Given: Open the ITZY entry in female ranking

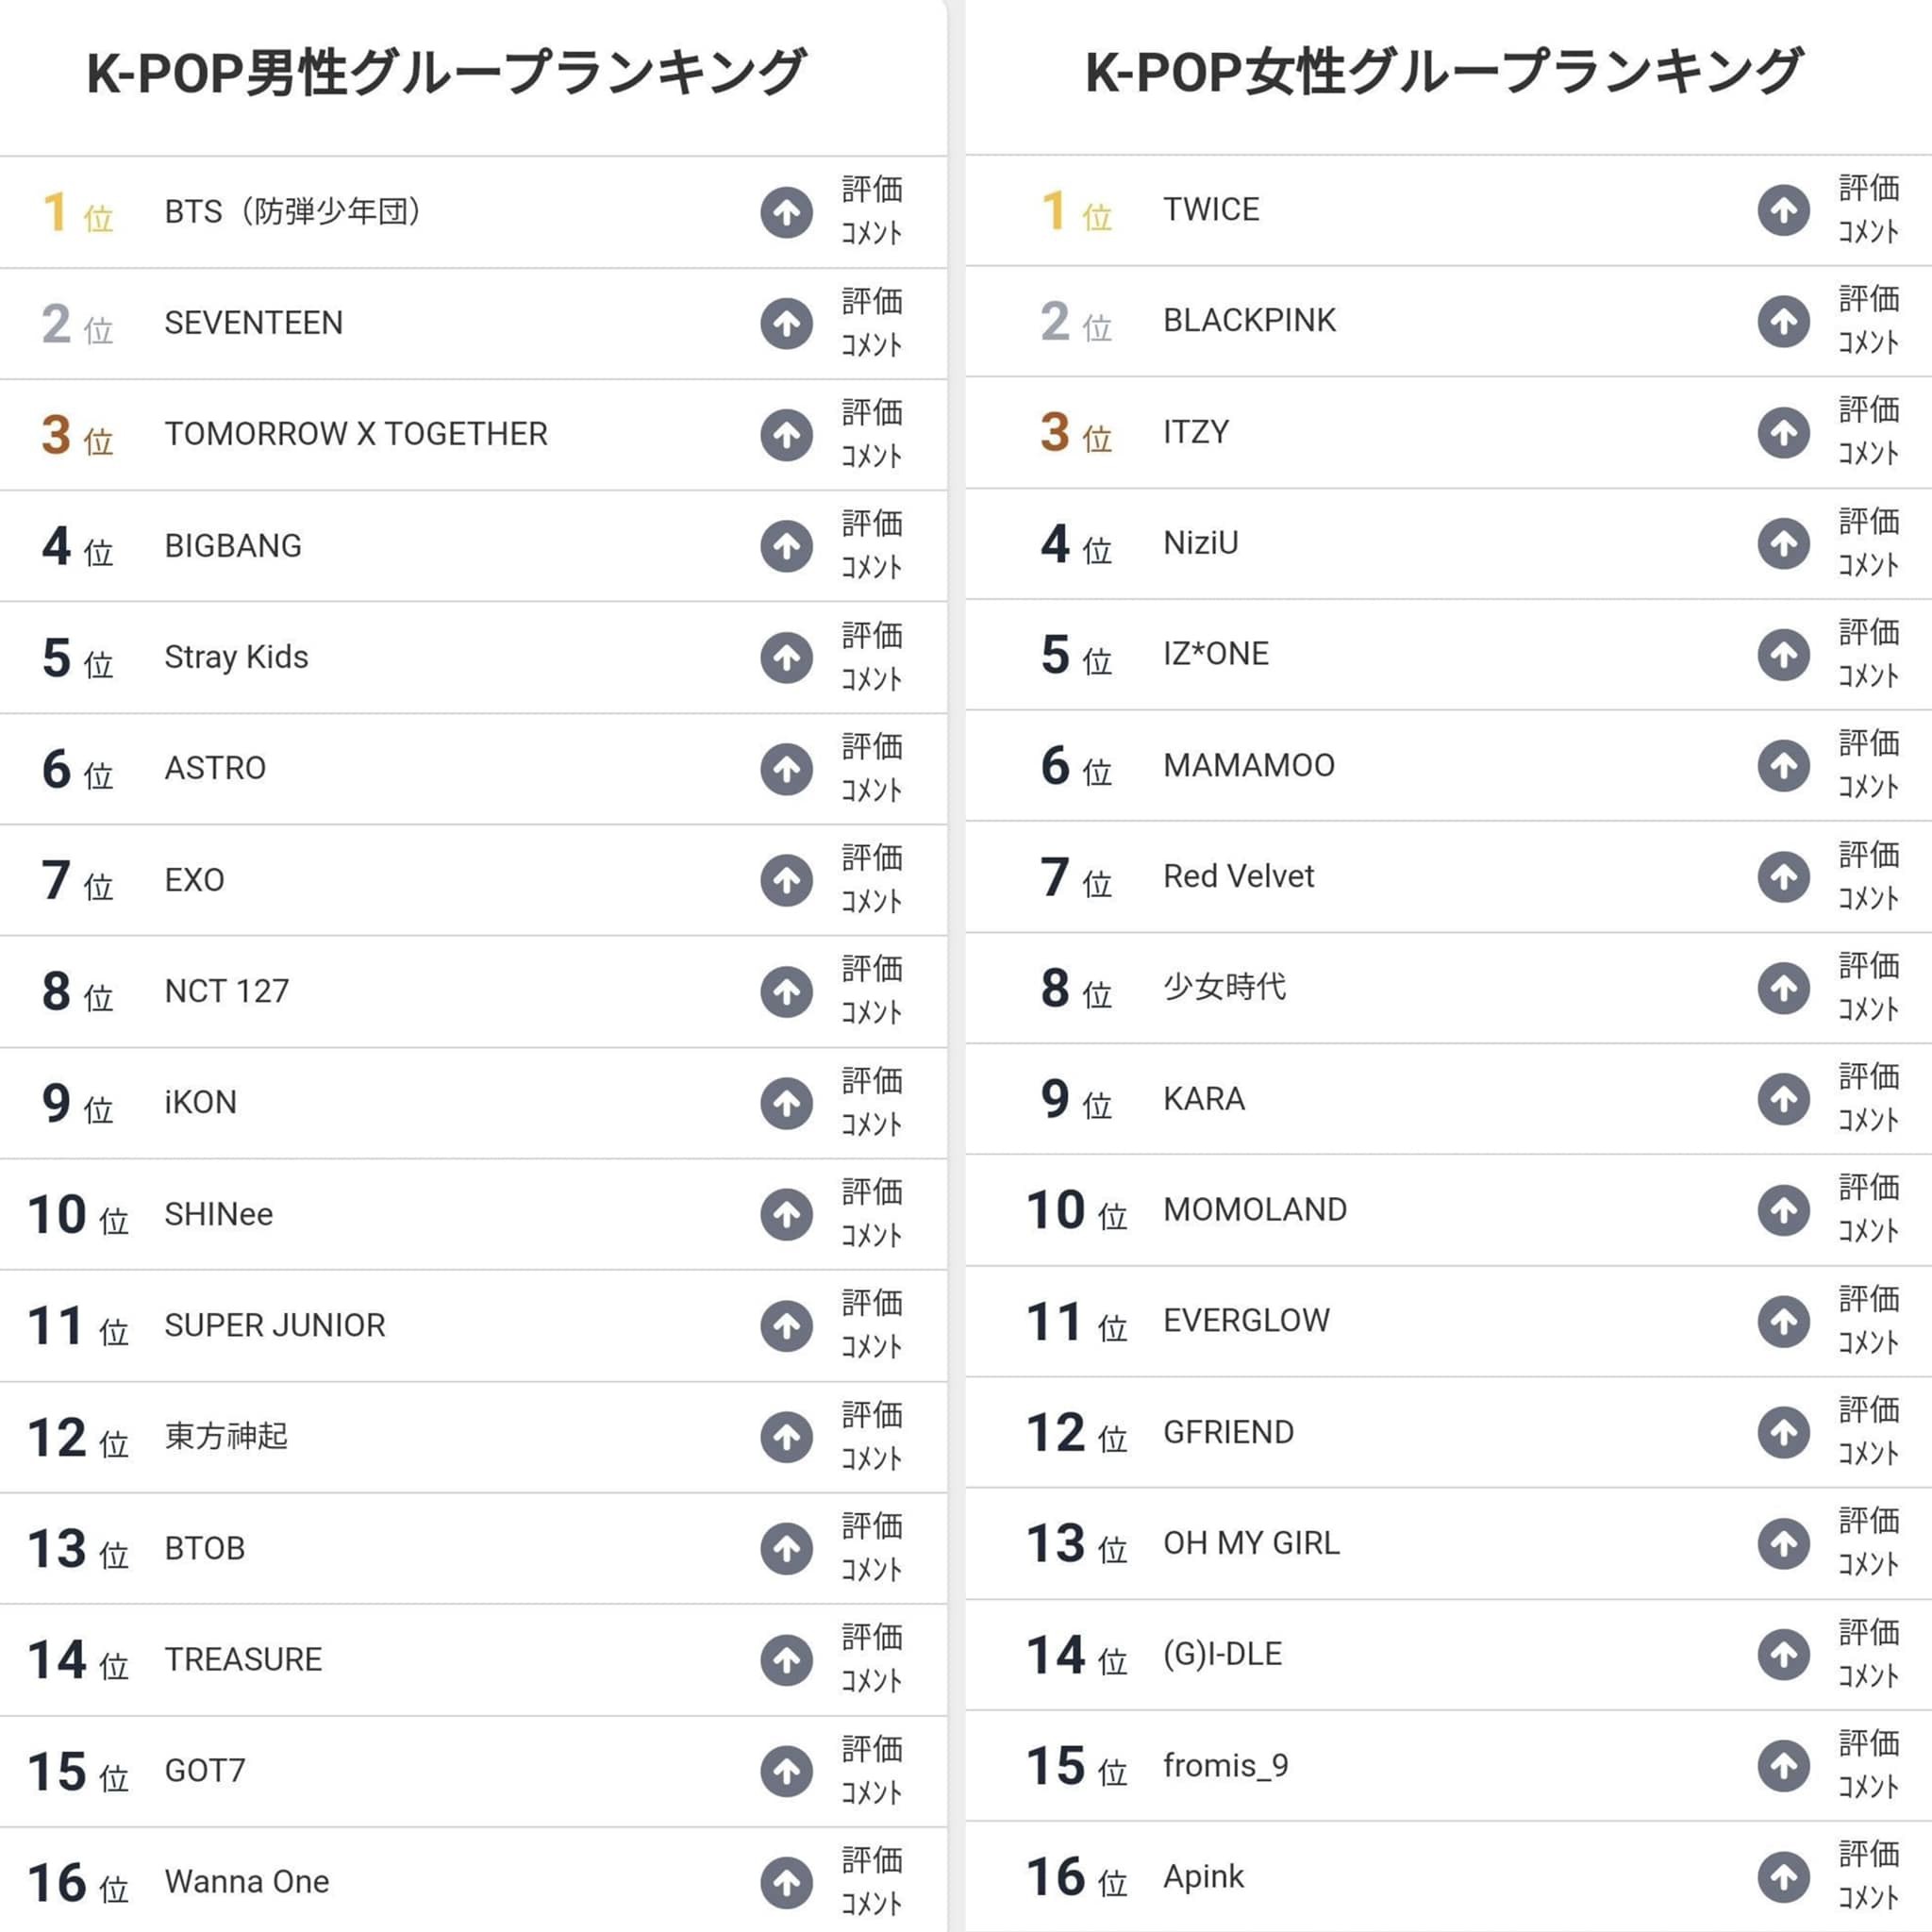Looking at the screenshot, I should (x=1196, y=432).
